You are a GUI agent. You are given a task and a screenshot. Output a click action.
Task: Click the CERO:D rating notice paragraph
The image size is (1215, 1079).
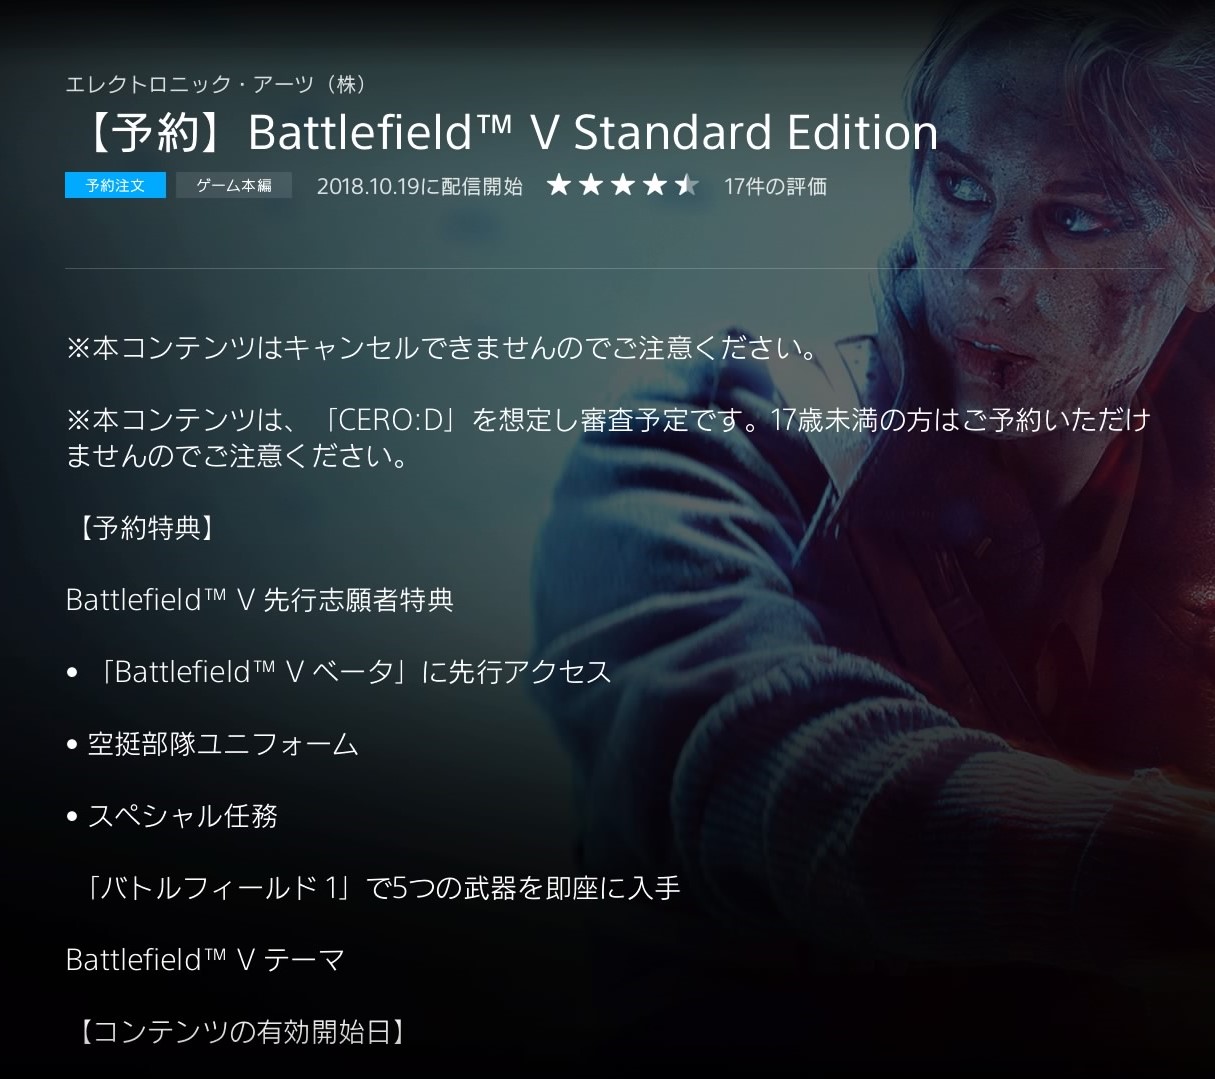[x=608, y=438]
